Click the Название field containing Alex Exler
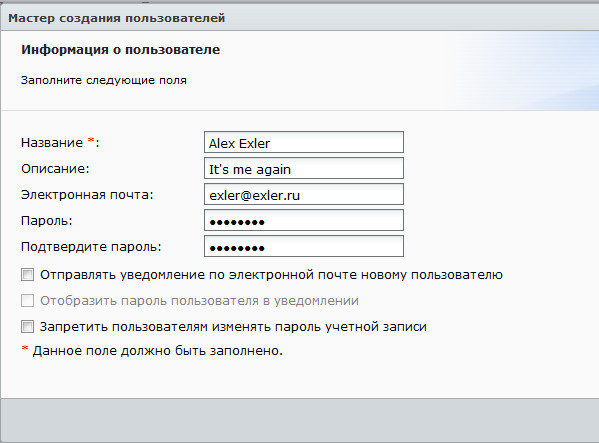 point(304,142)
